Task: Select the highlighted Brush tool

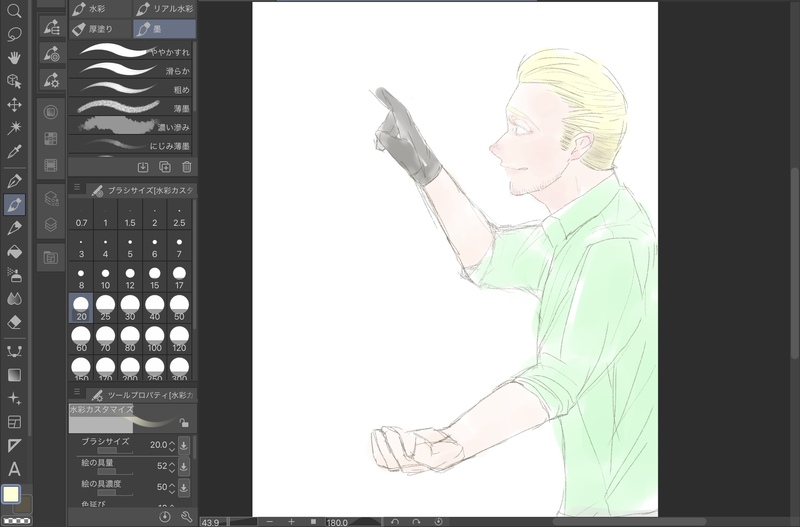Action: pos(14,205)
